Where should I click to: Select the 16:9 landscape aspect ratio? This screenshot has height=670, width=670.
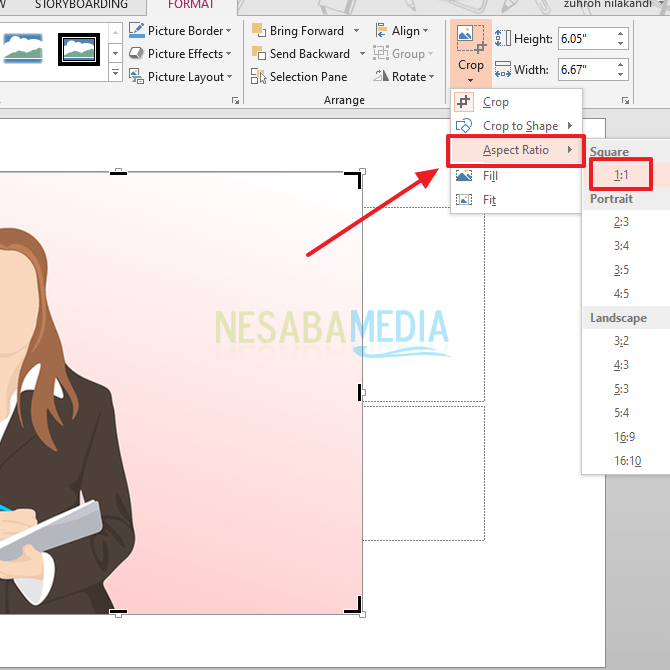click(624, 437)
